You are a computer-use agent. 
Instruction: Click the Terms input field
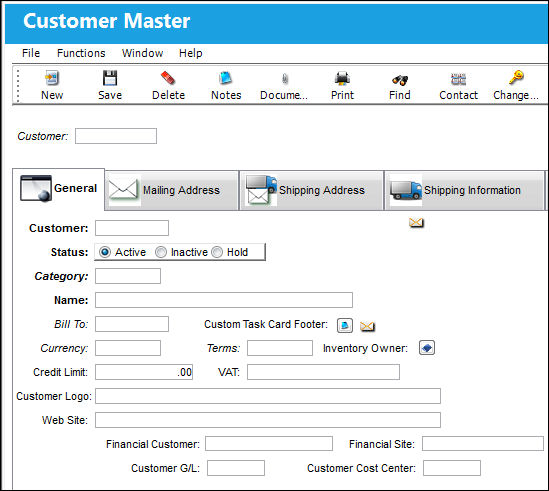point(280,348)
